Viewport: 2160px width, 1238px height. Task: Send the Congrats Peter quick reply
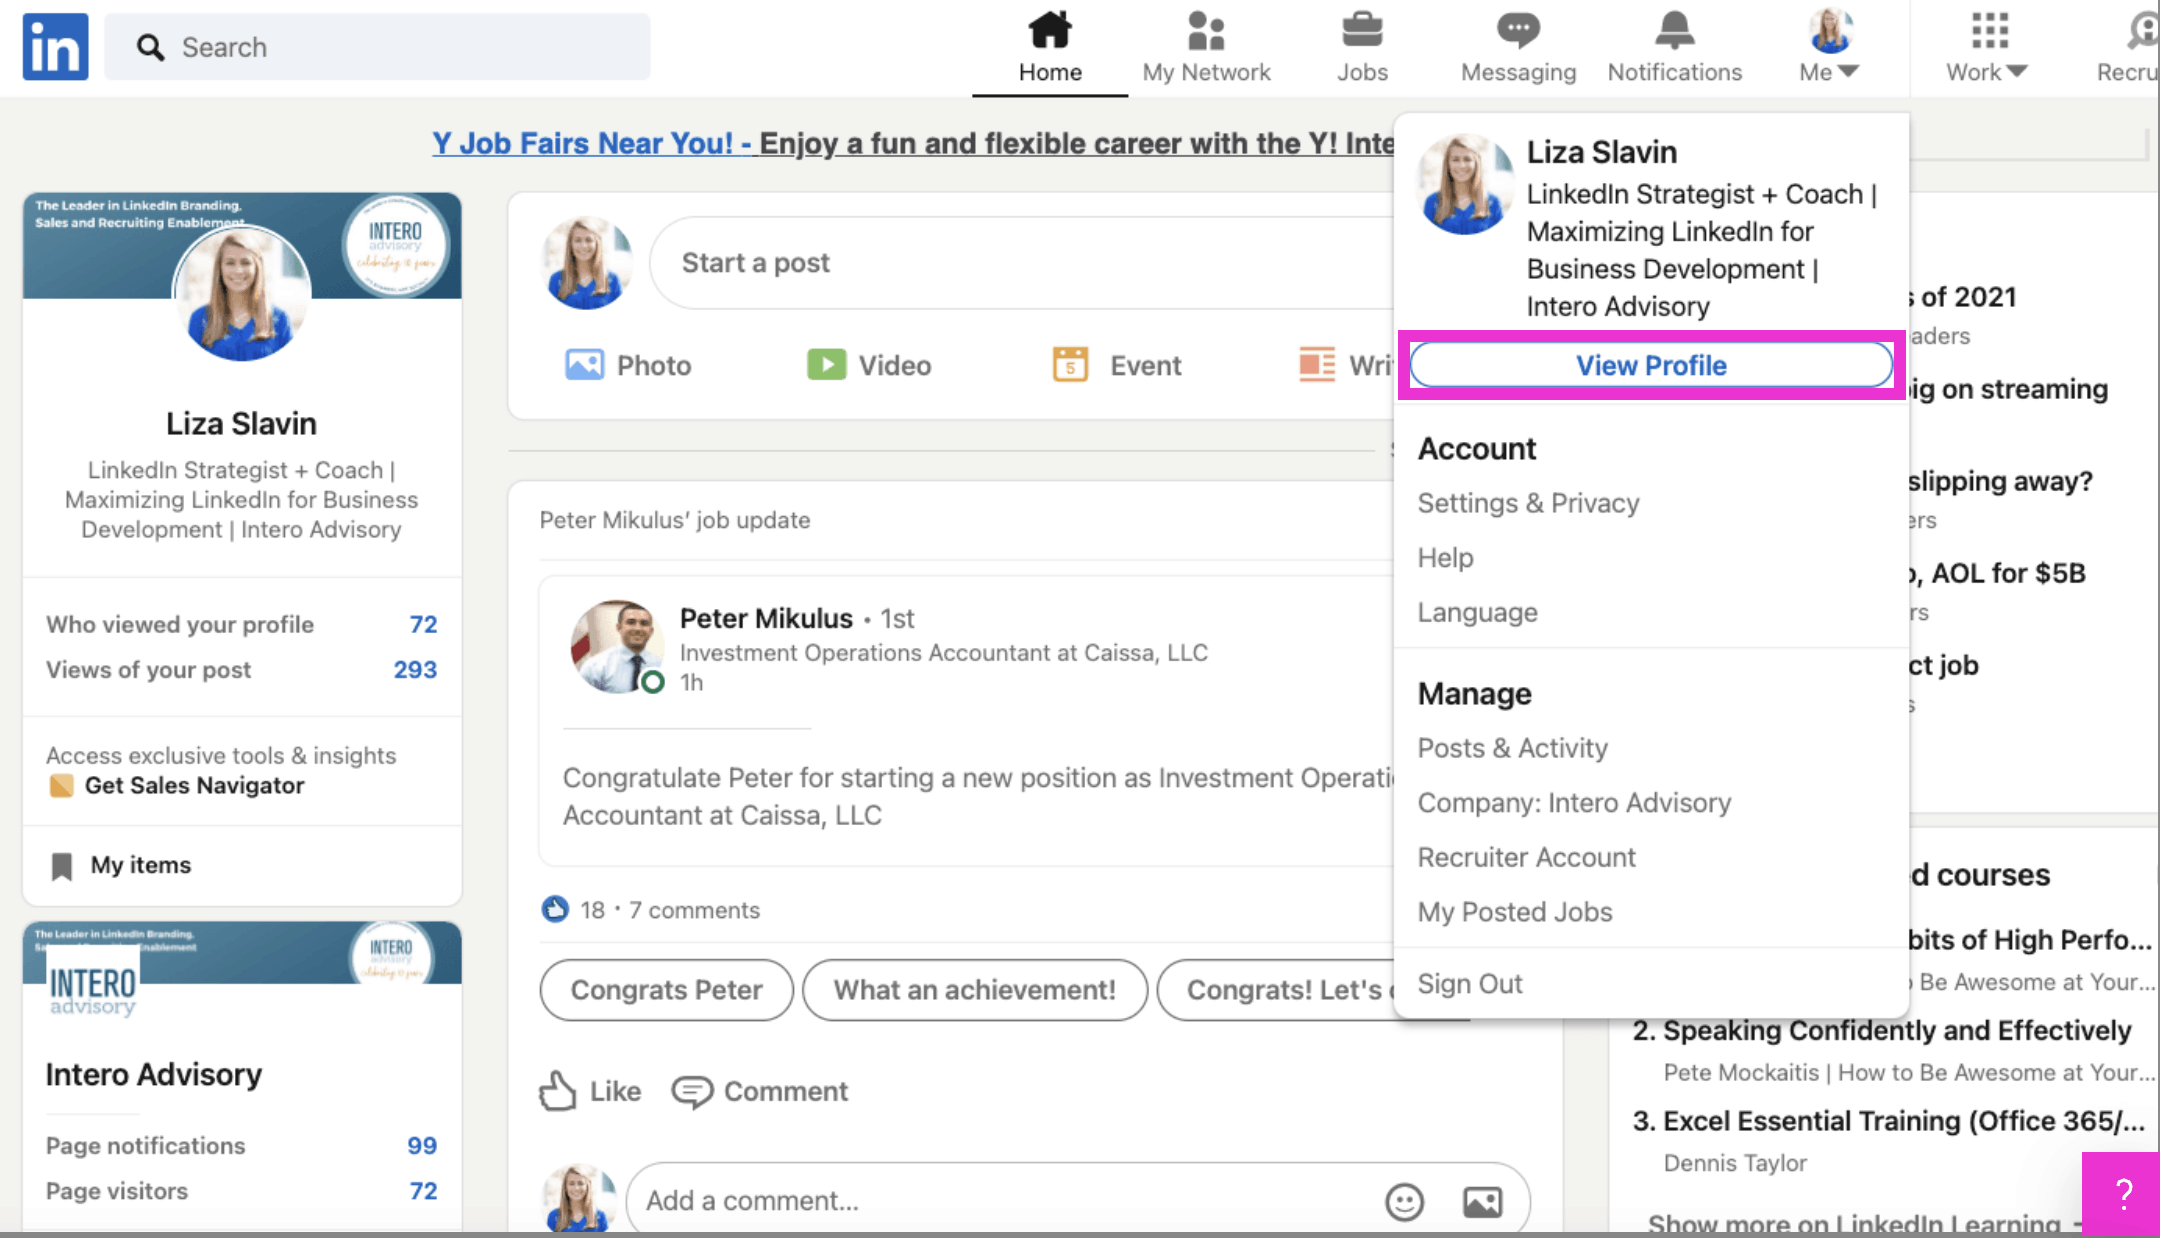[x=665, y=990]
